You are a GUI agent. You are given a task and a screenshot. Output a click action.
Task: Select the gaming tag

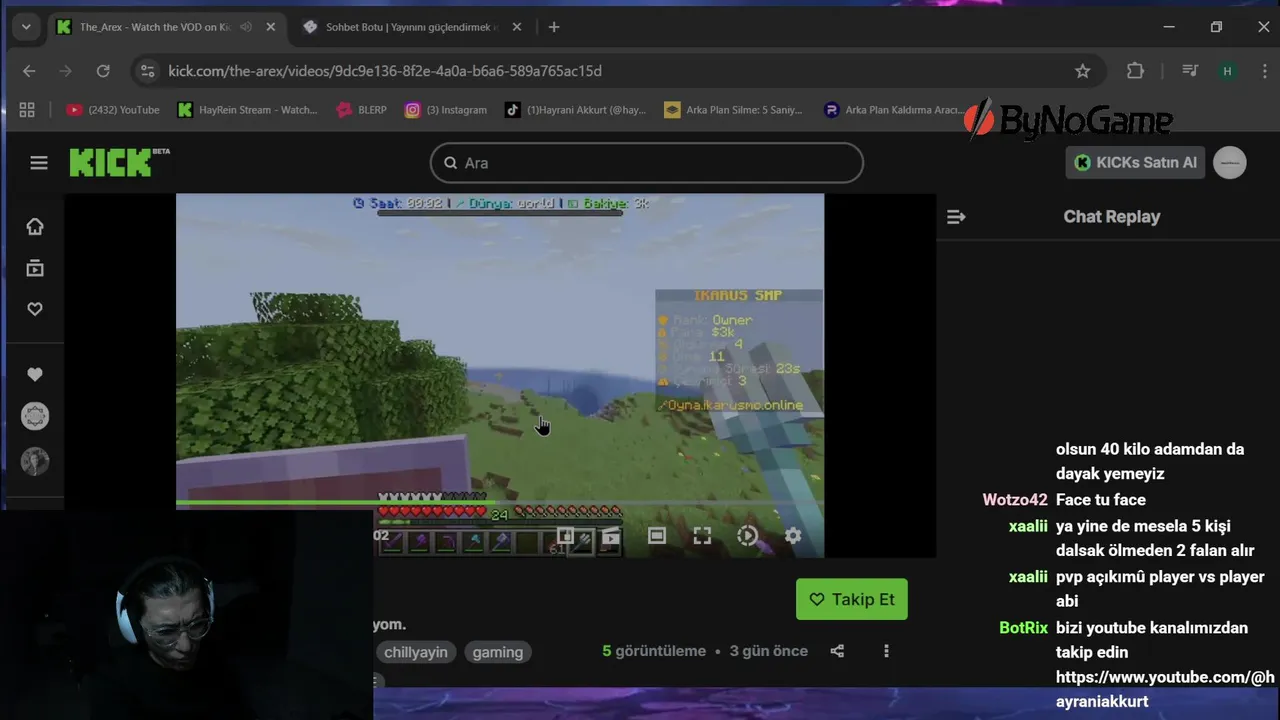click(498, 652)
